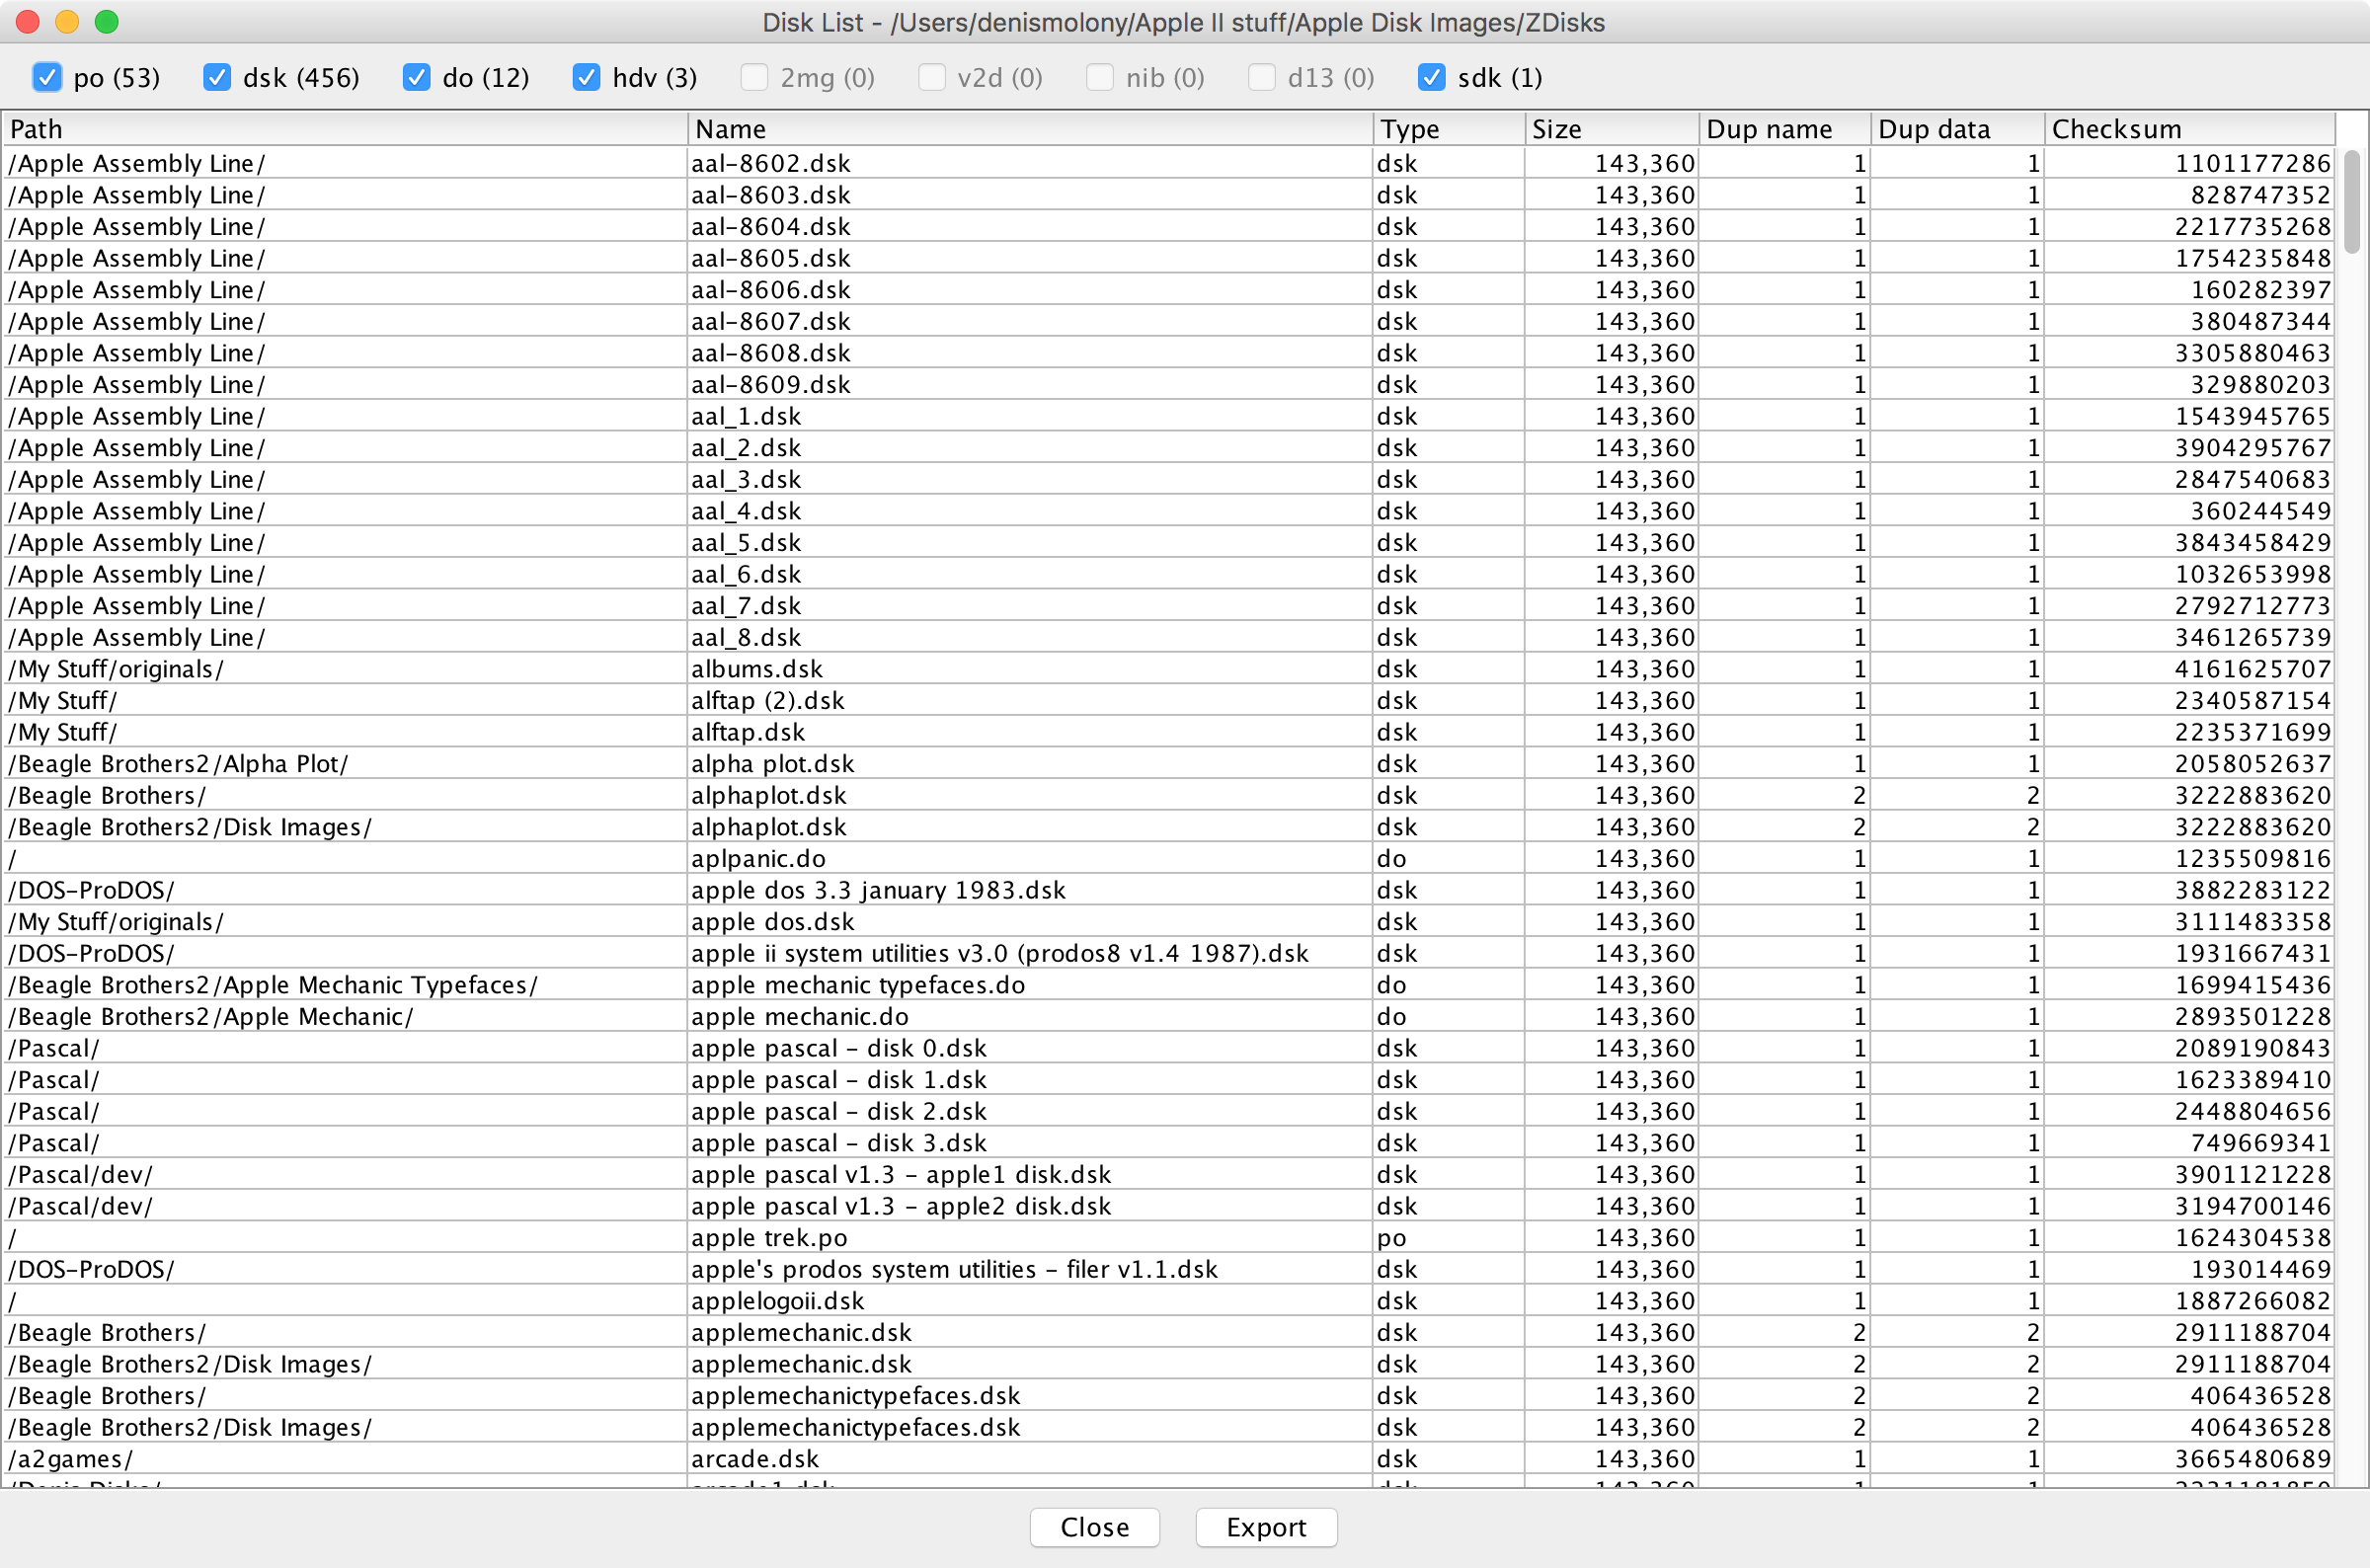Image resolution: width=2370 pixels, height=1568 pixels.
Task: Sort by the Type column header
Action: point(1449,129)
